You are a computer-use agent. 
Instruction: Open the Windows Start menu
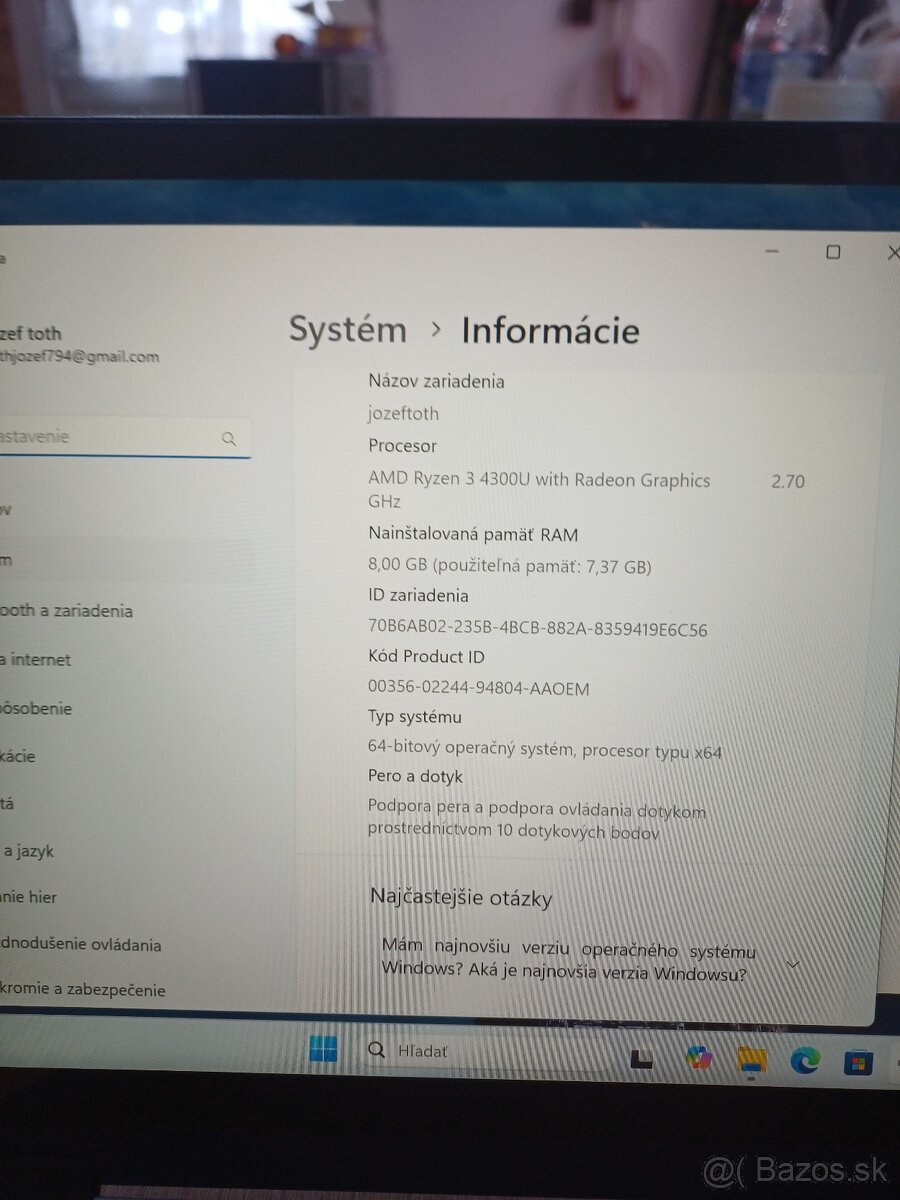323,1049
